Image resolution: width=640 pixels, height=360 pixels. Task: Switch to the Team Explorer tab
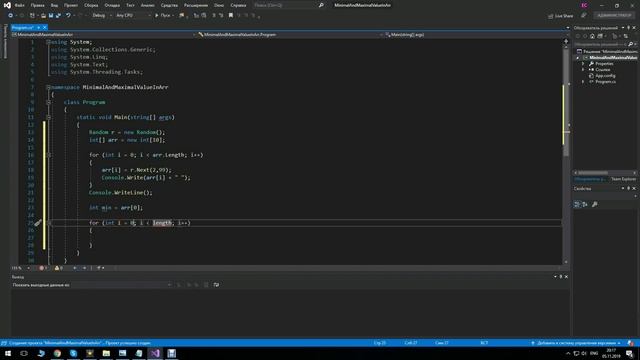tap(623, 179)
